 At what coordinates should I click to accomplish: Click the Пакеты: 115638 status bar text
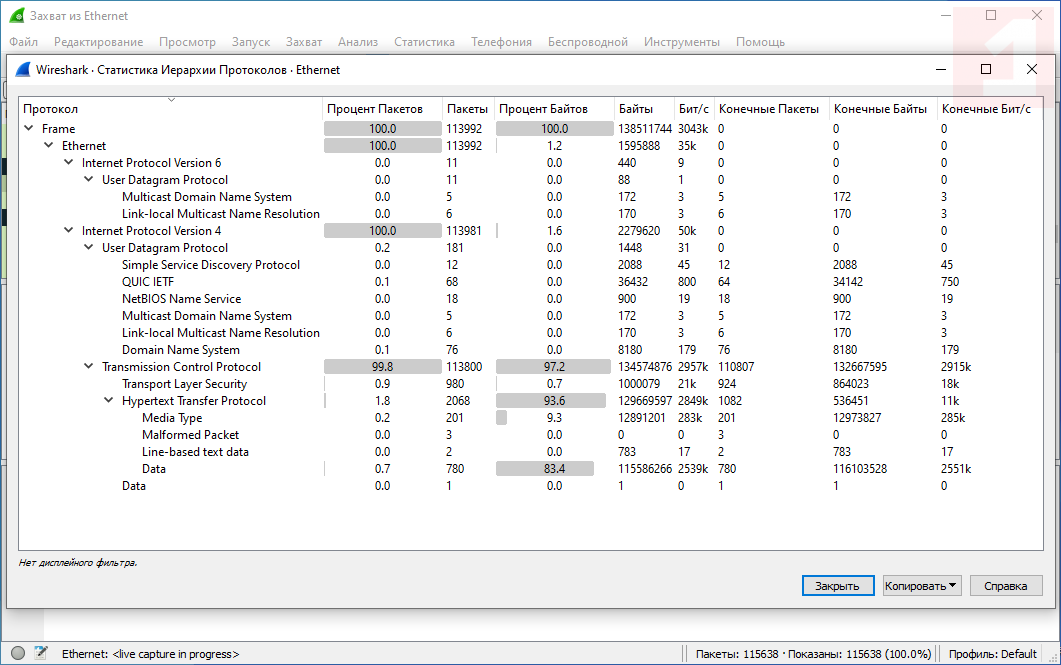(737, 653)
